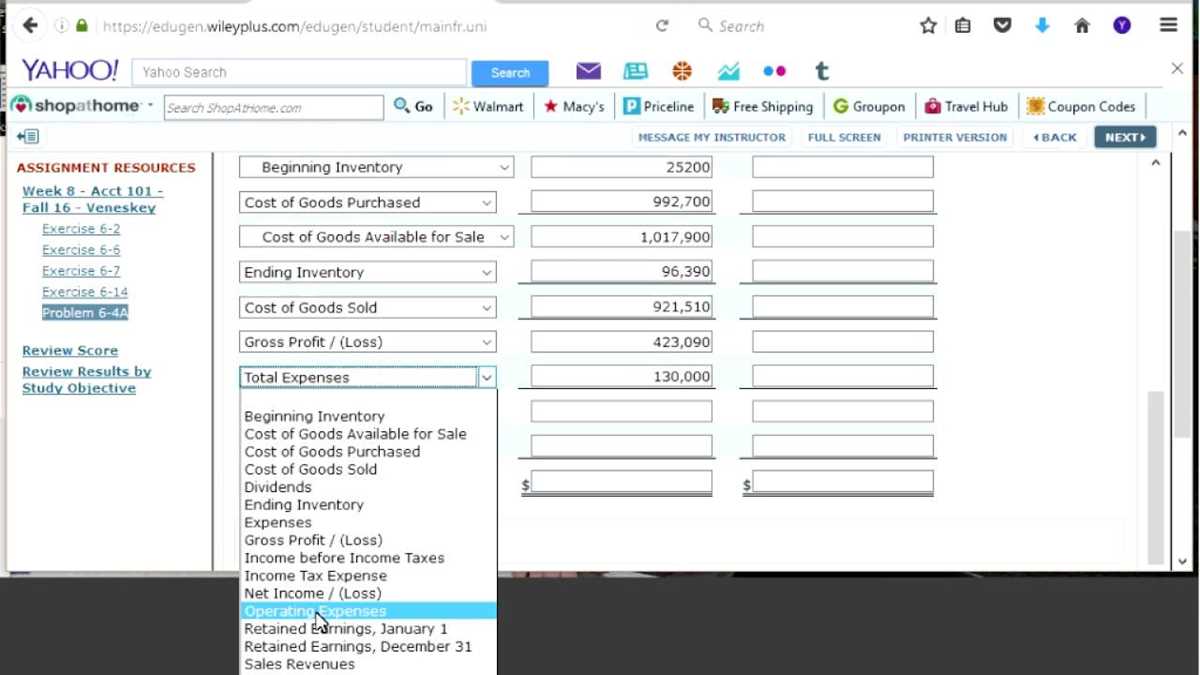Viewport: 1200px width, 675px height.
Task: Expand the ShopAtHome logo dropdown arrow
Action: pos(151,104)
